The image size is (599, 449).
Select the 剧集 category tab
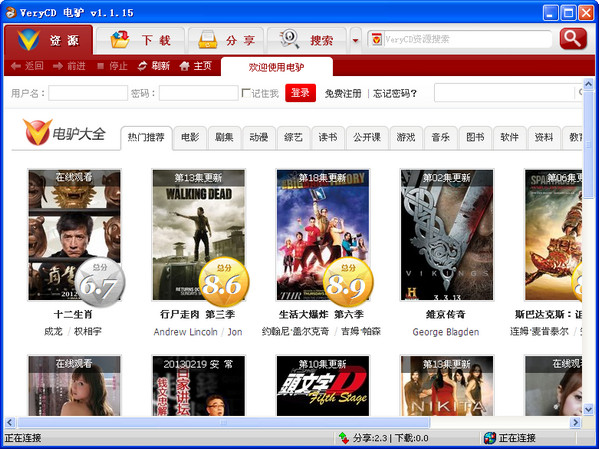coord(224,137)
